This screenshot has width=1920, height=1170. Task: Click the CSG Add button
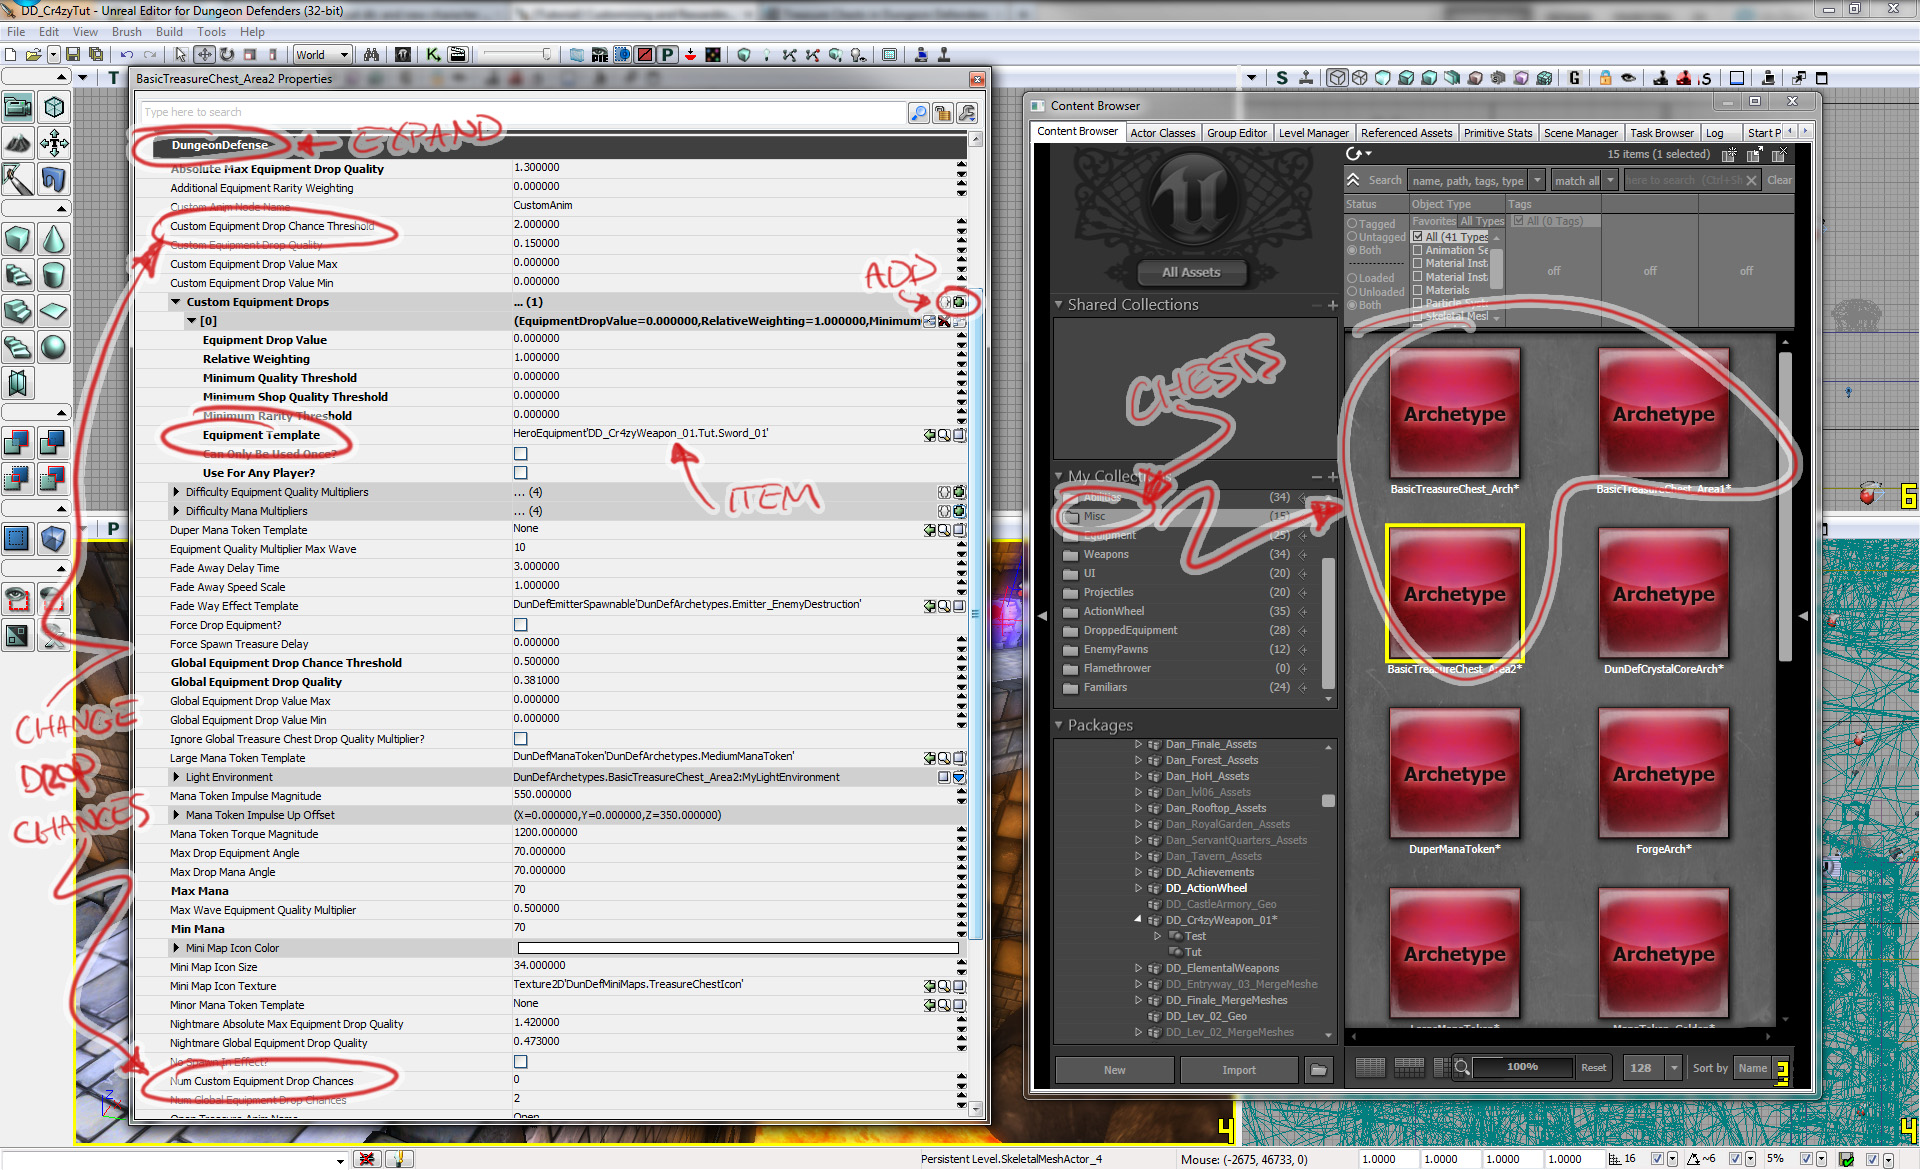coord(18,443)
